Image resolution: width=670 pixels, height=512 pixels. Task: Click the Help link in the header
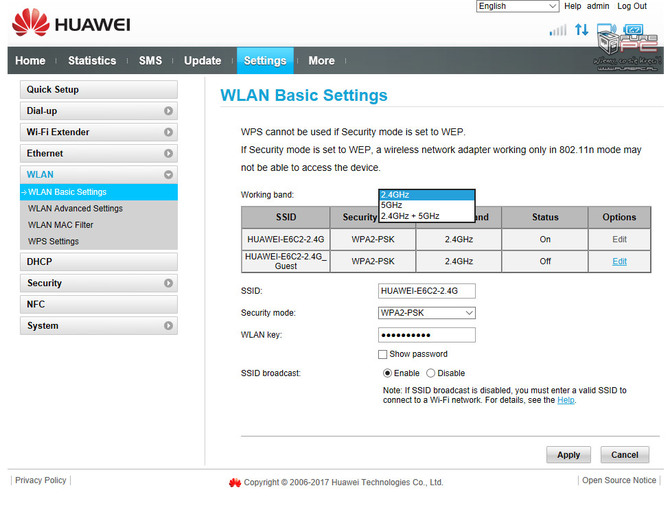click(x=573, y=6)
